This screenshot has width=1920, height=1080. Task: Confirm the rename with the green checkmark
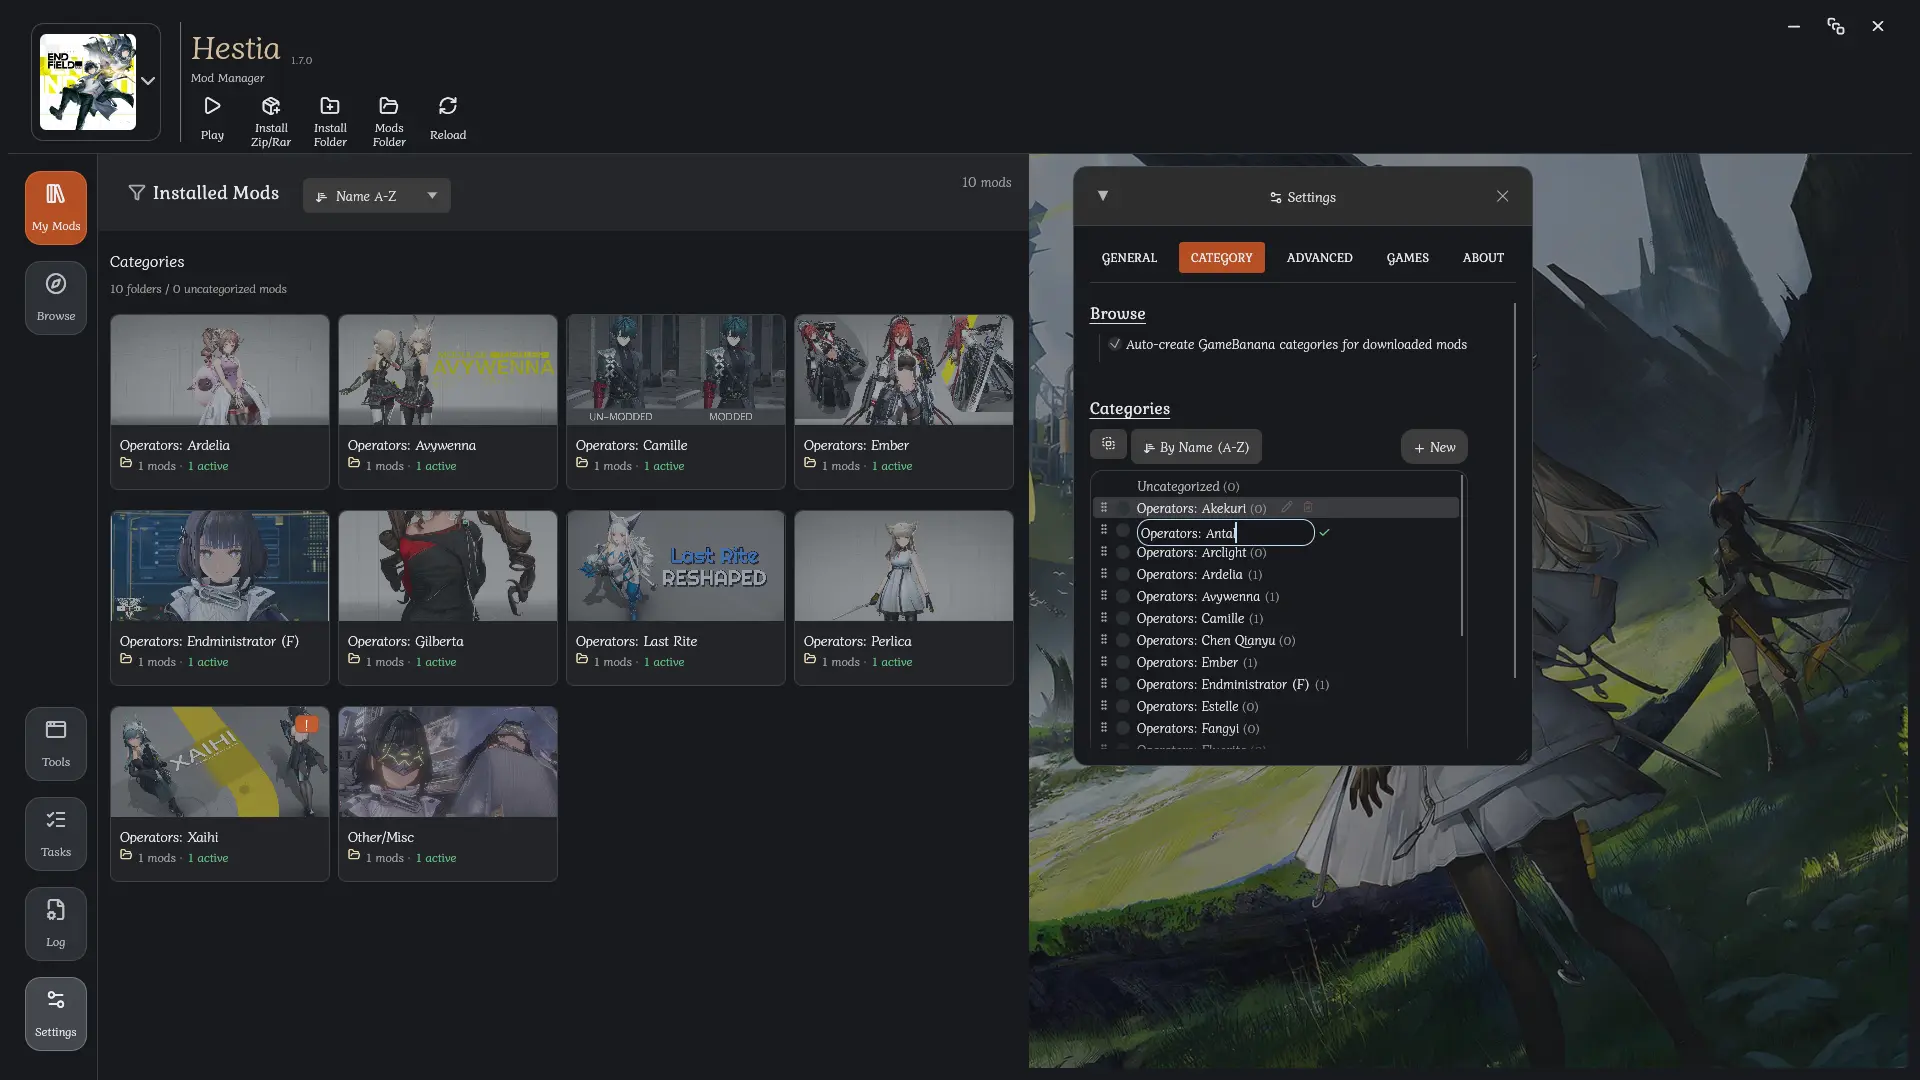[1324, 533]
